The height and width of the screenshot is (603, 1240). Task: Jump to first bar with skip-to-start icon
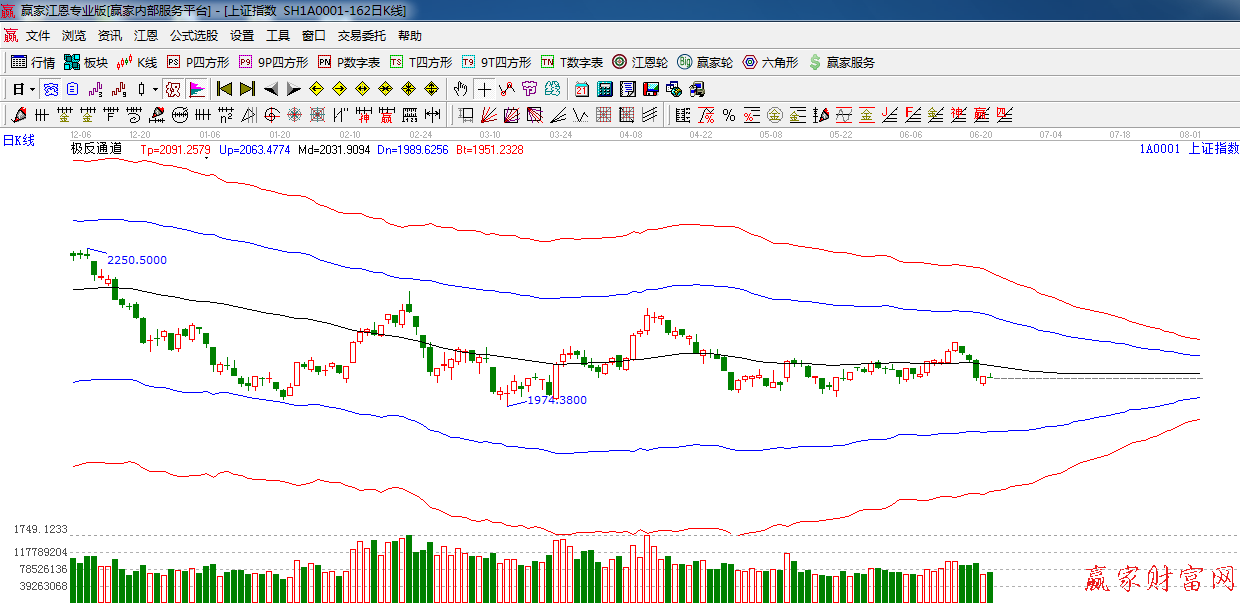click(224, 89)
